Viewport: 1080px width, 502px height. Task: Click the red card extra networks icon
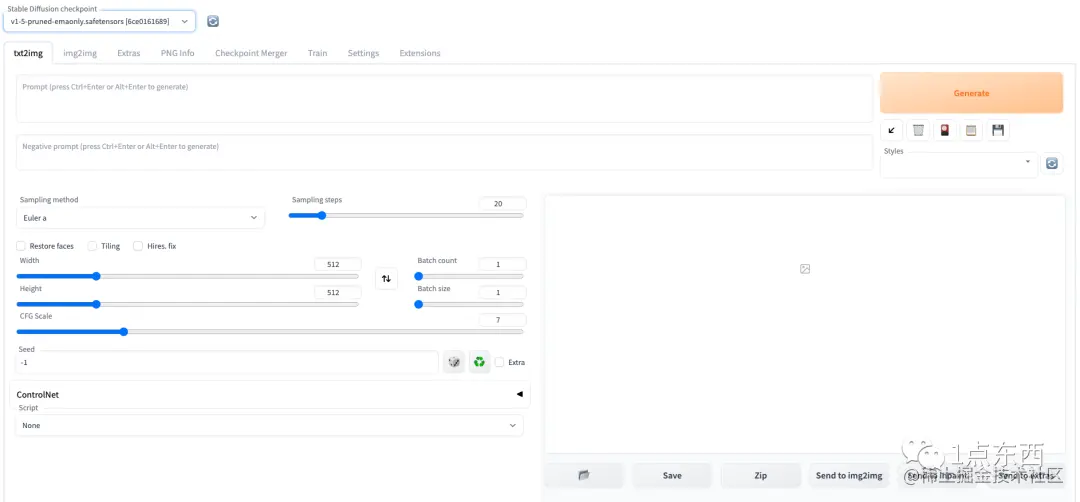coord(945,130)
